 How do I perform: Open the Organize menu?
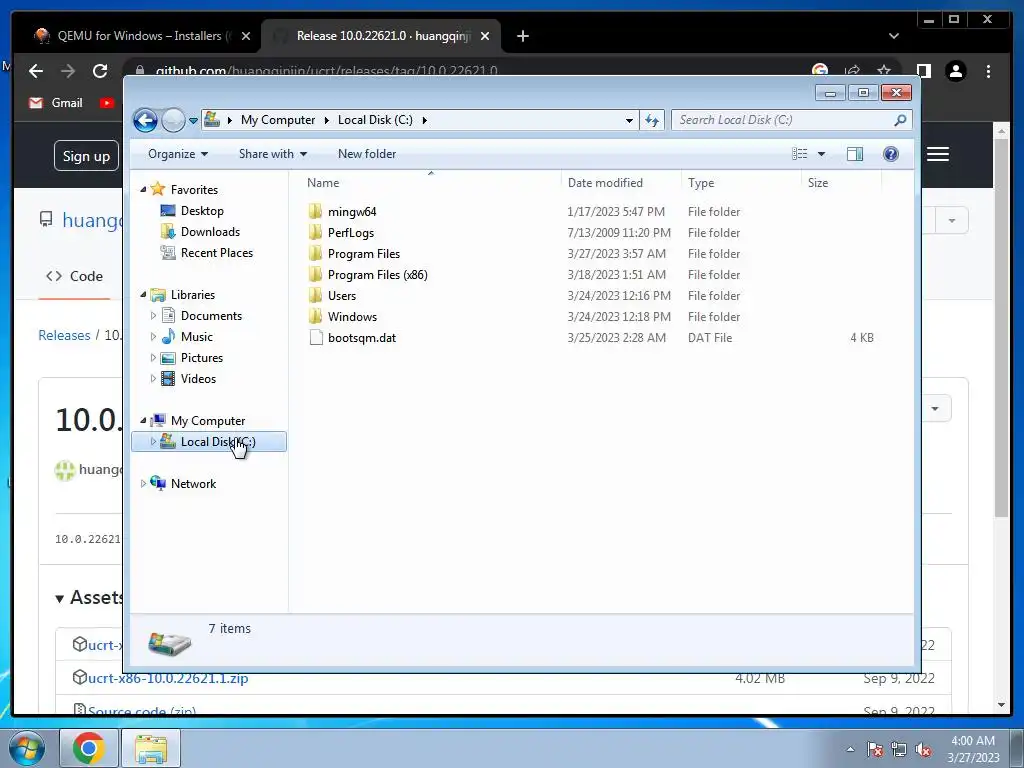coord(178,154)
